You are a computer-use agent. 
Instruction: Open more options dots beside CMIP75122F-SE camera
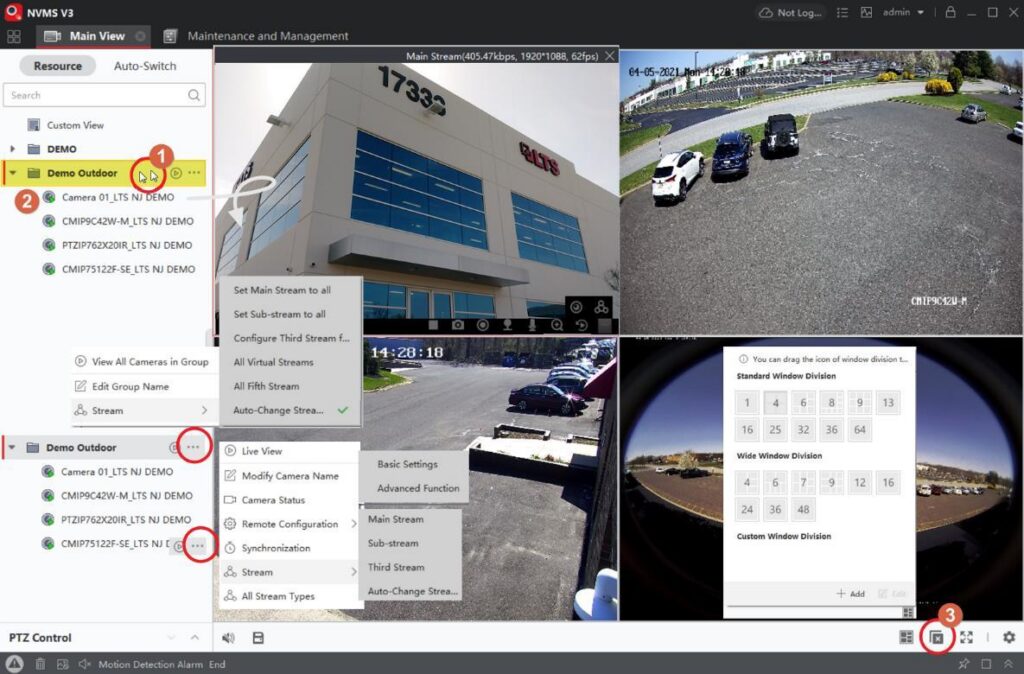[198, 545]
